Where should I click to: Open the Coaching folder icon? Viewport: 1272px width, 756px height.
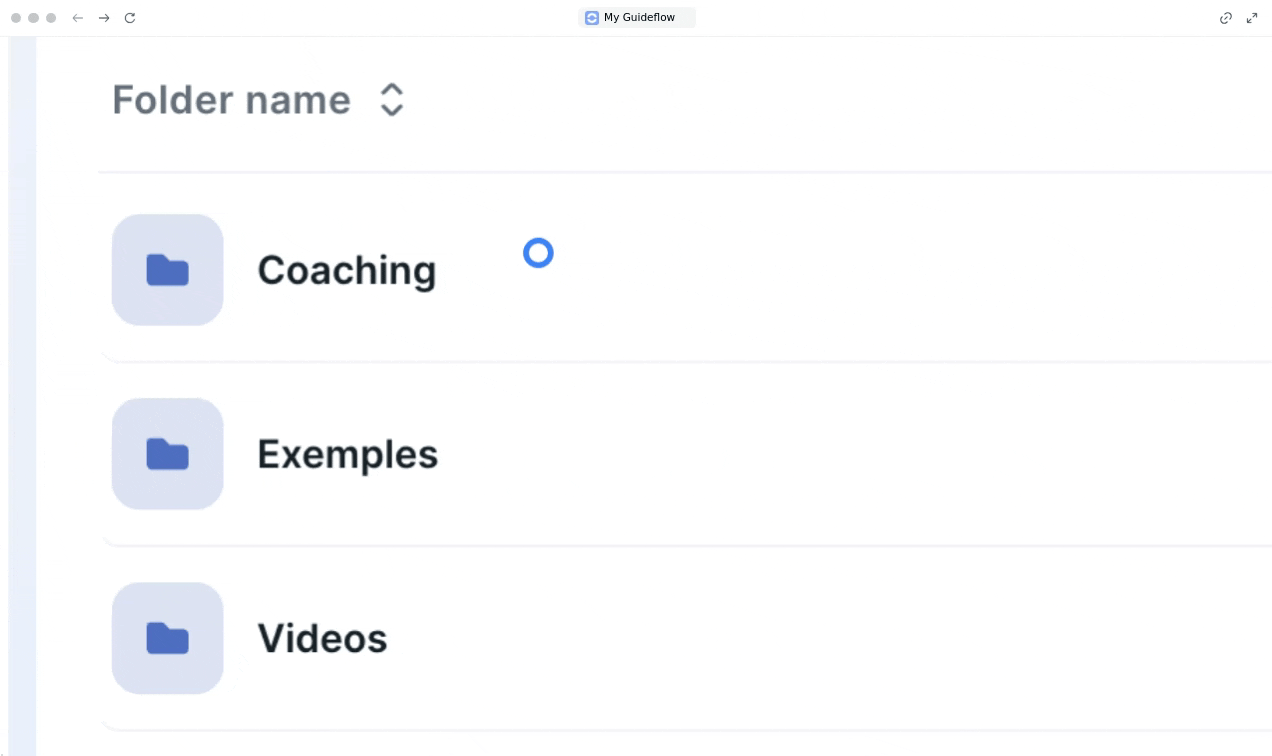[167, 270]
